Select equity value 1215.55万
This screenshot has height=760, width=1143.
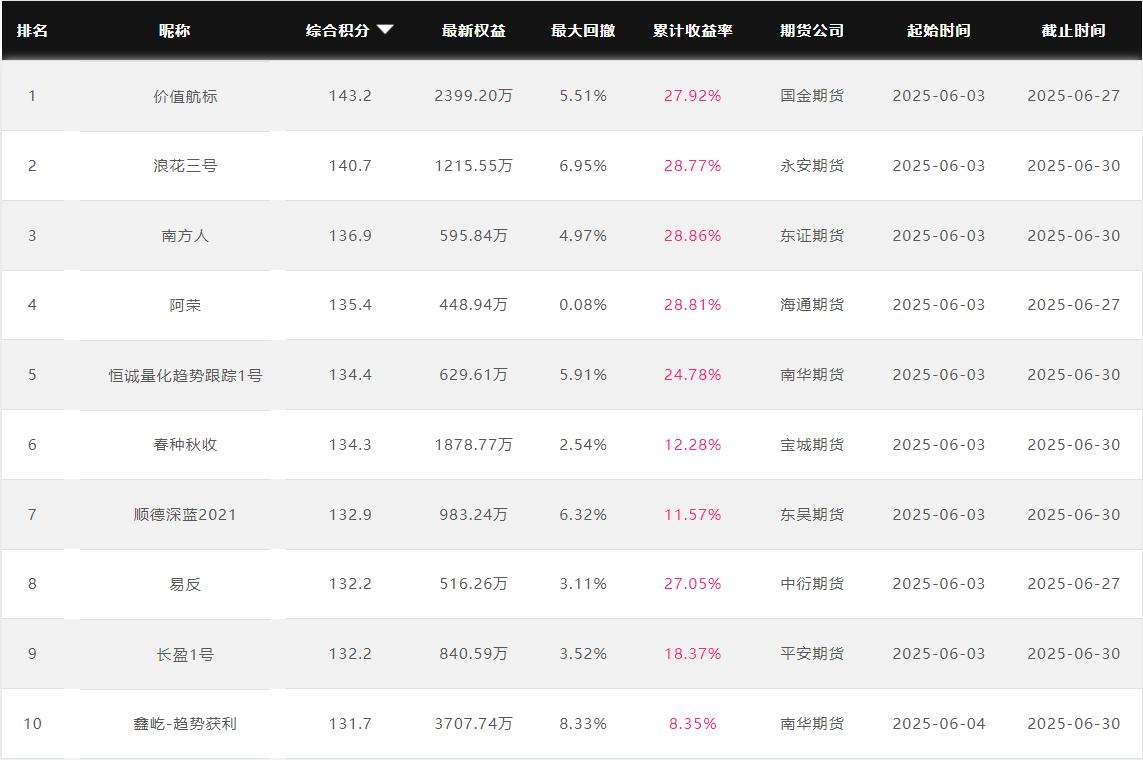coord(474,166)
